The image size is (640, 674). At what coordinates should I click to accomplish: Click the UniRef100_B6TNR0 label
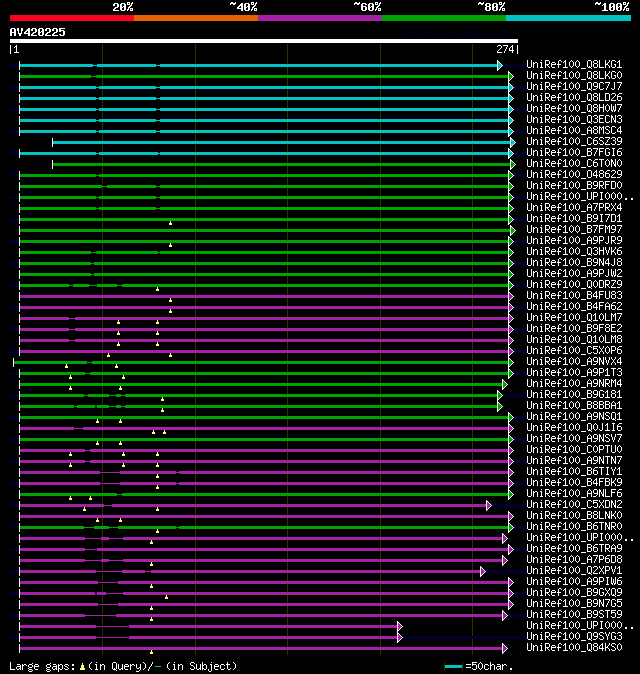(x=574, y=527)
